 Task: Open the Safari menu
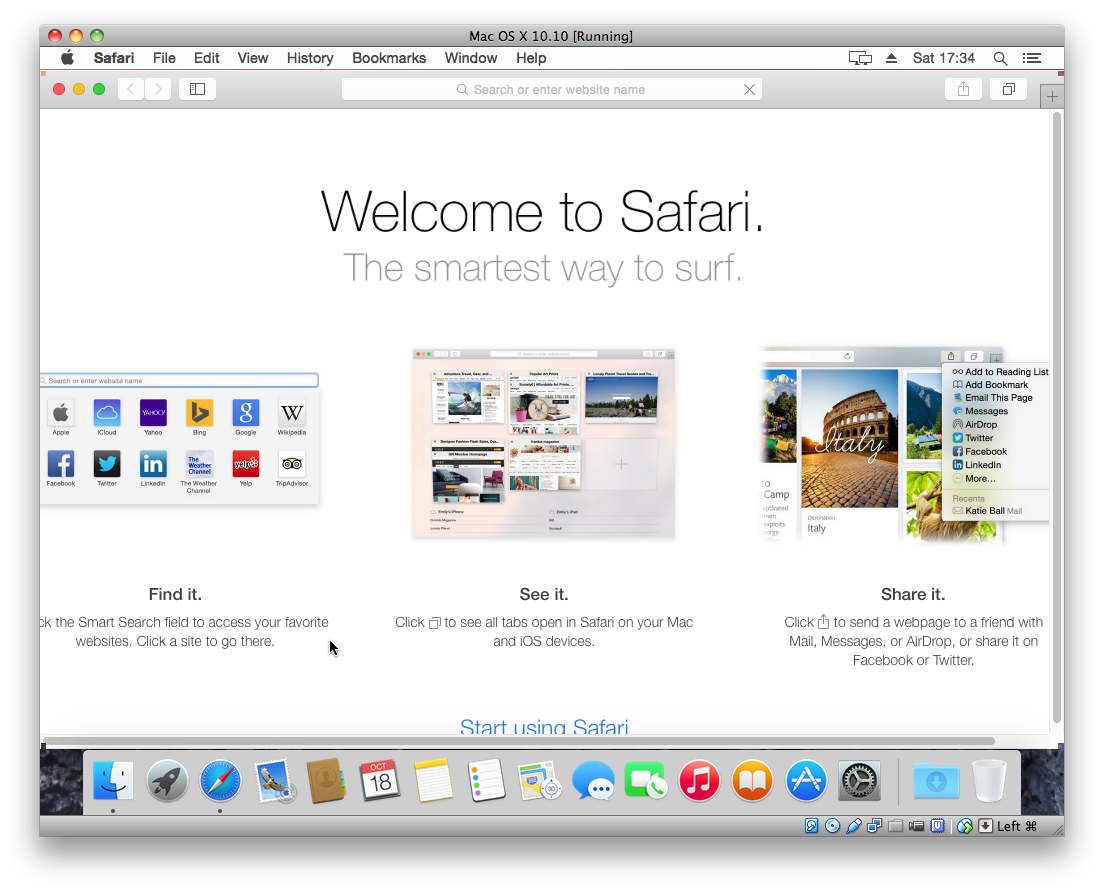[x=113, y=58]
